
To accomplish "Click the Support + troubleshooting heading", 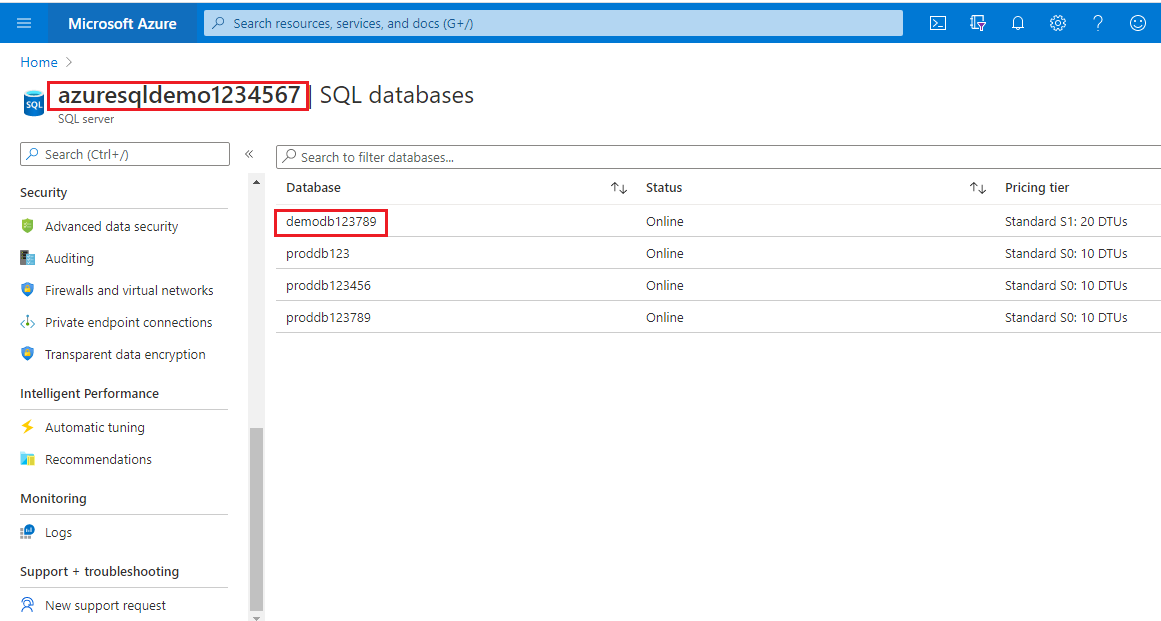I will 99,571.
